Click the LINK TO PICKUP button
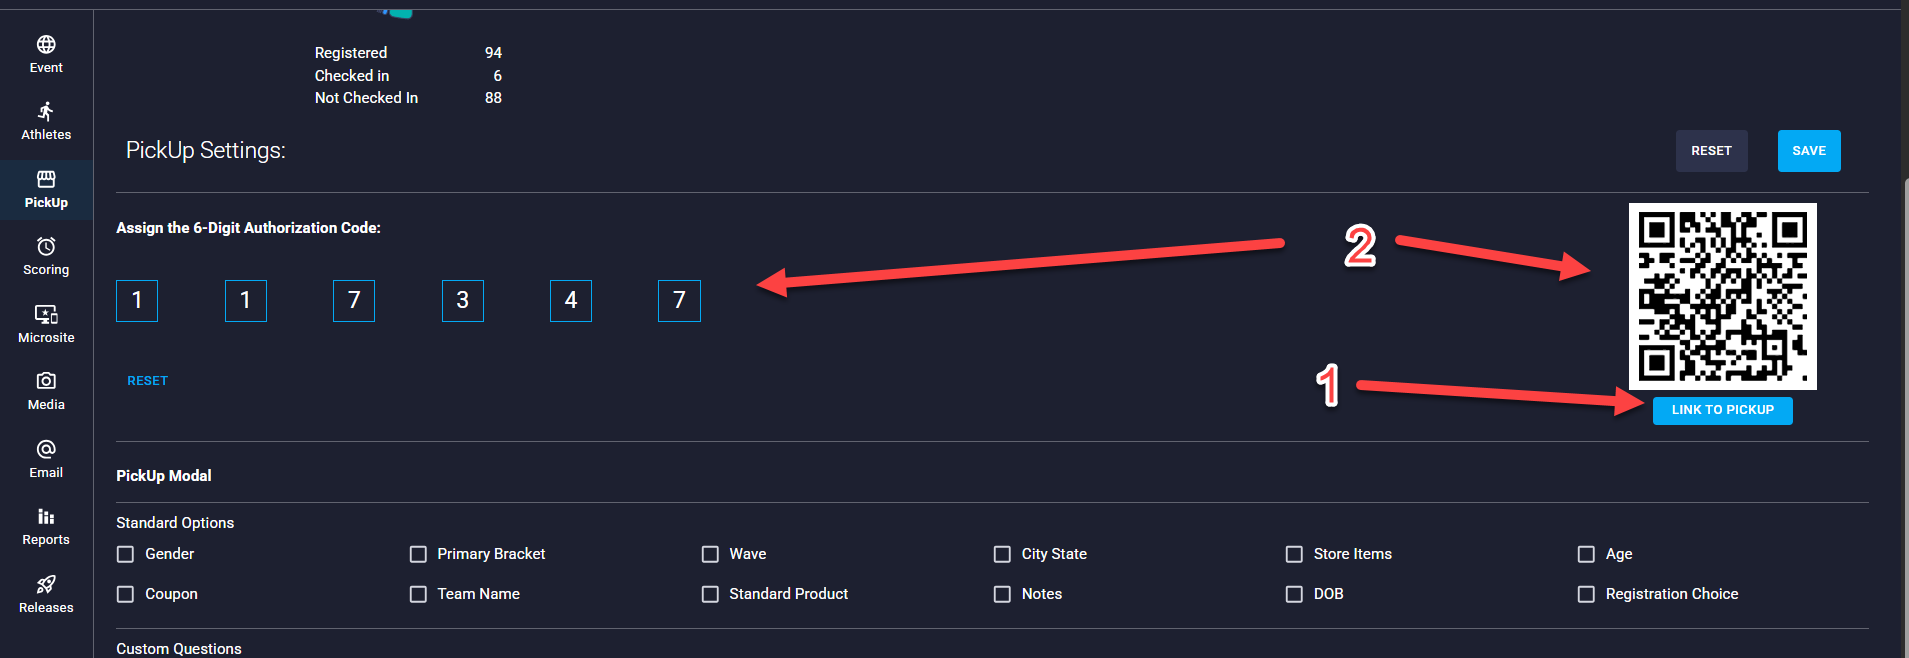The width and height of the screenshot is (1909, 658). pos(1722,410)
